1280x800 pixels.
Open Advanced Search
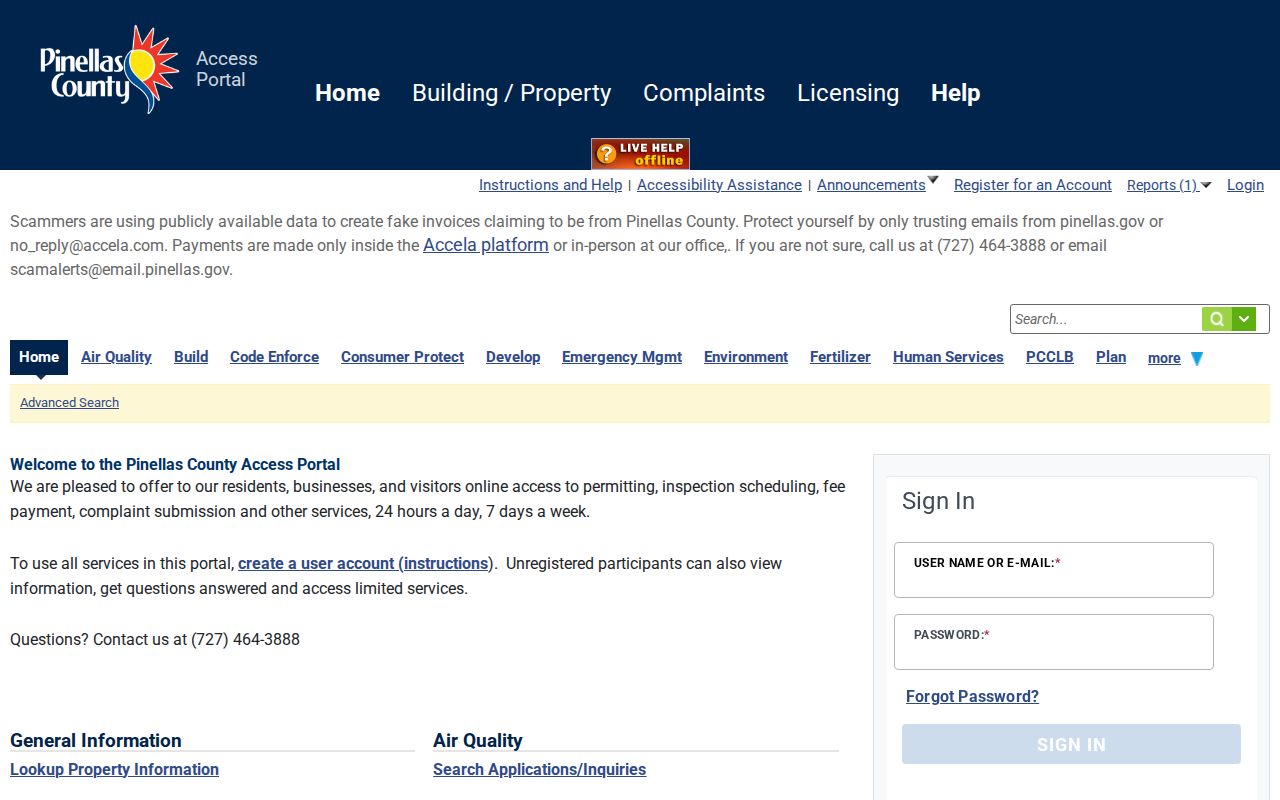tap(69, 403)
